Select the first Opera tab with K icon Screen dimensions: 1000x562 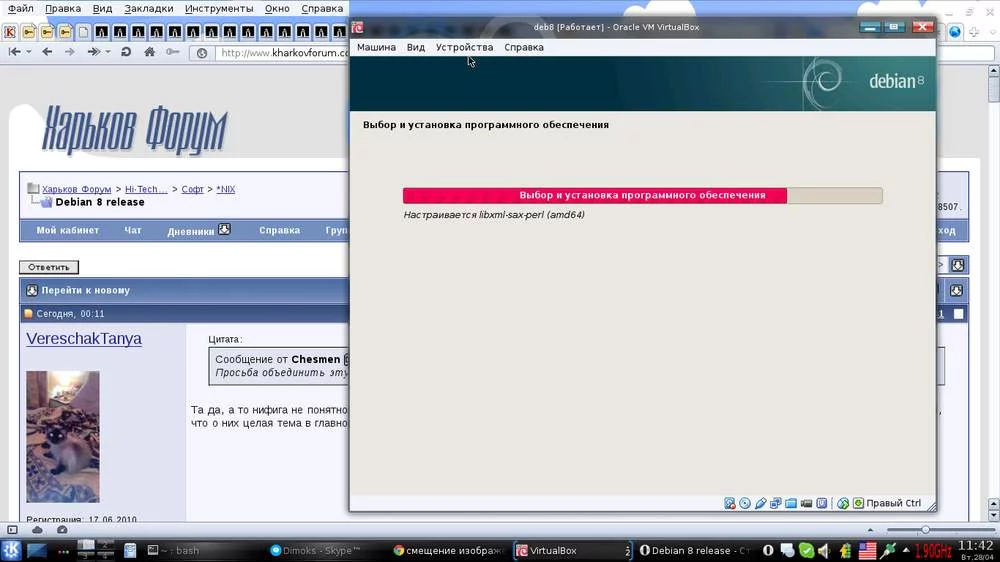tap(10, 31)
